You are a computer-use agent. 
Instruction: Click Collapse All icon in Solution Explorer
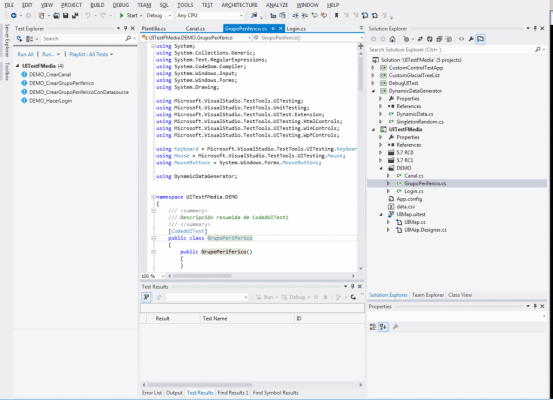click(439, 39)
